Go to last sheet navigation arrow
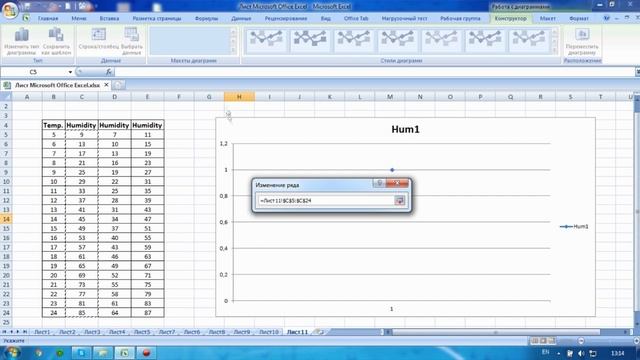 (x=25, y=332)
